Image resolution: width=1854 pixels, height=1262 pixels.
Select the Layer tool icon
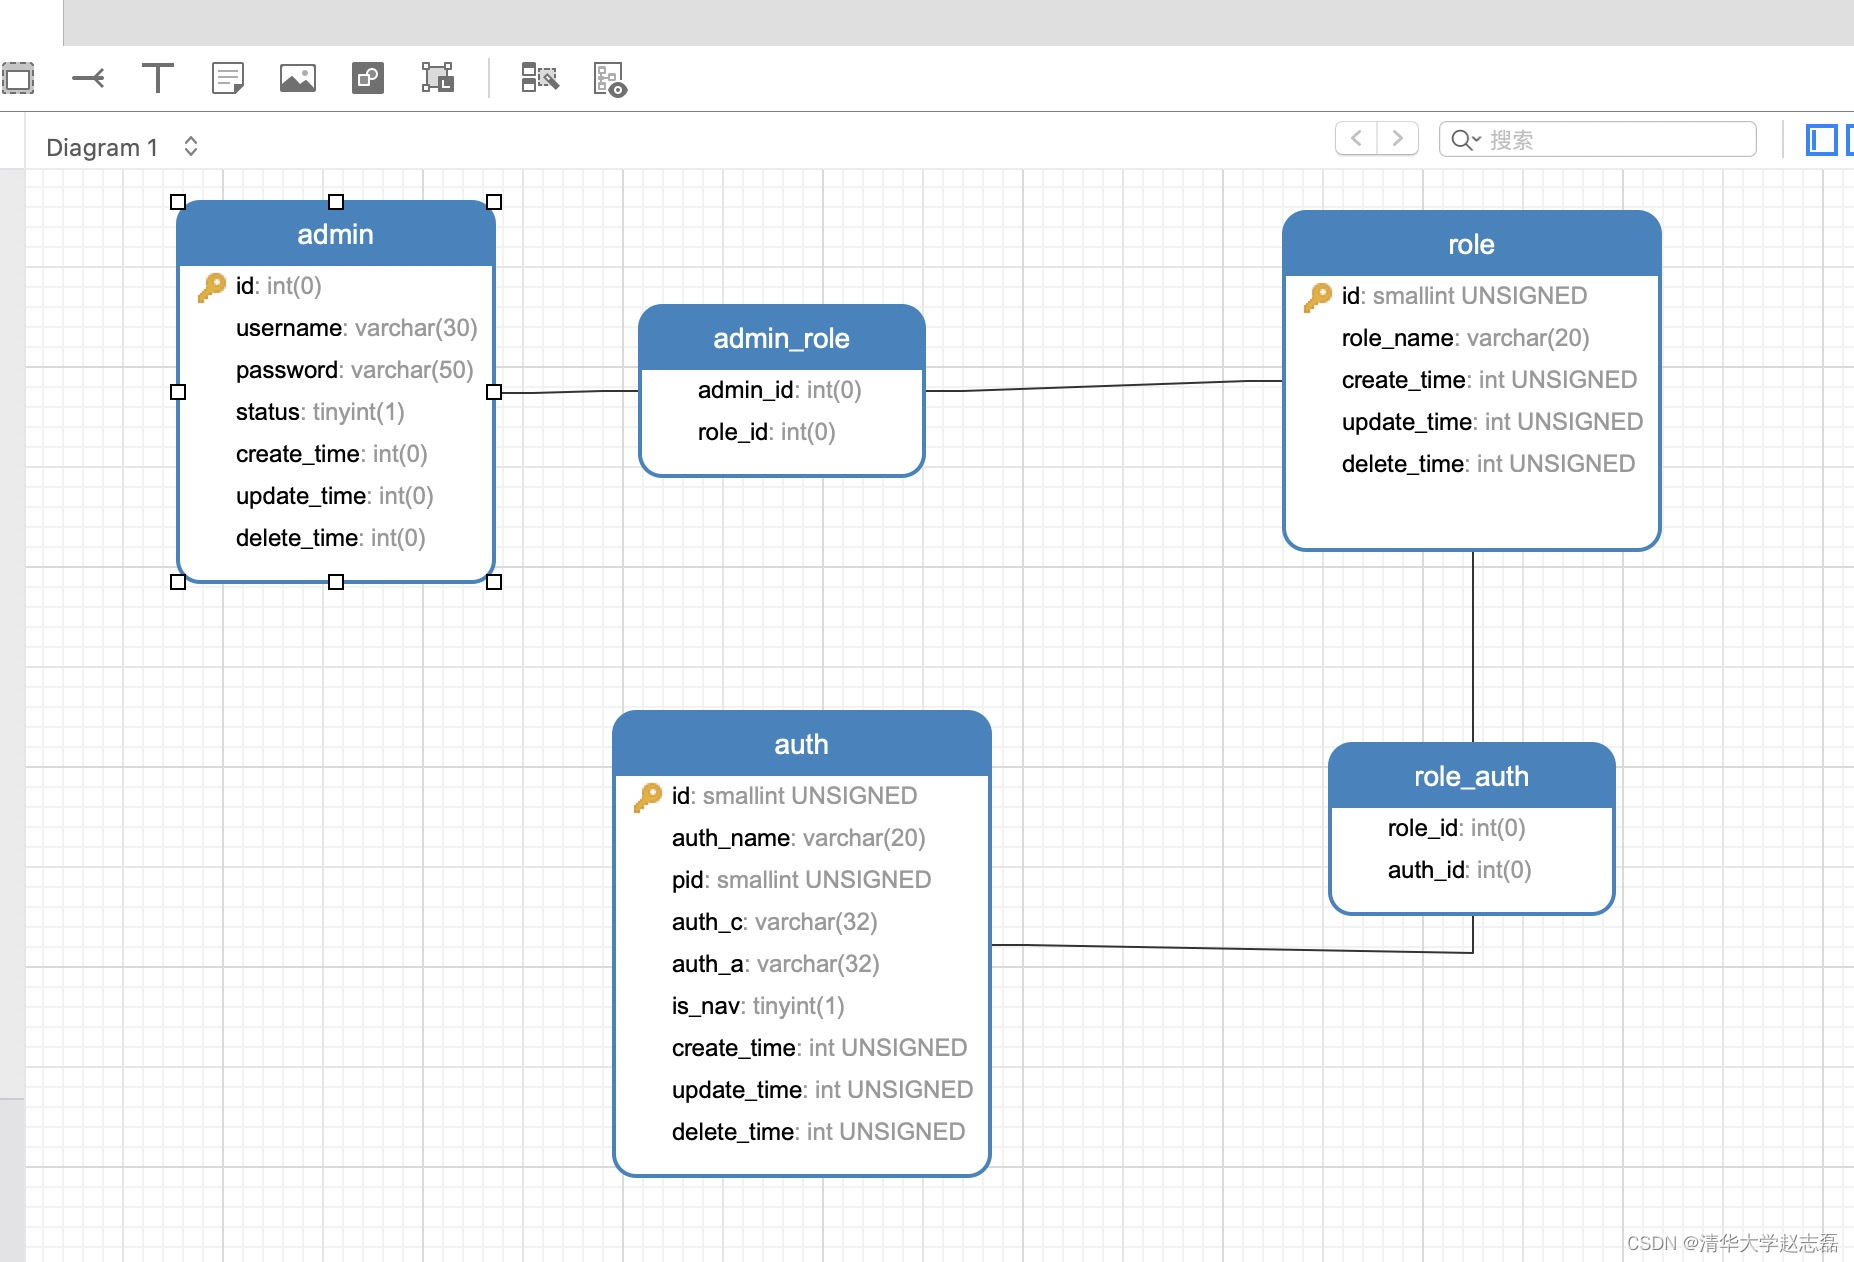(438, 78)
